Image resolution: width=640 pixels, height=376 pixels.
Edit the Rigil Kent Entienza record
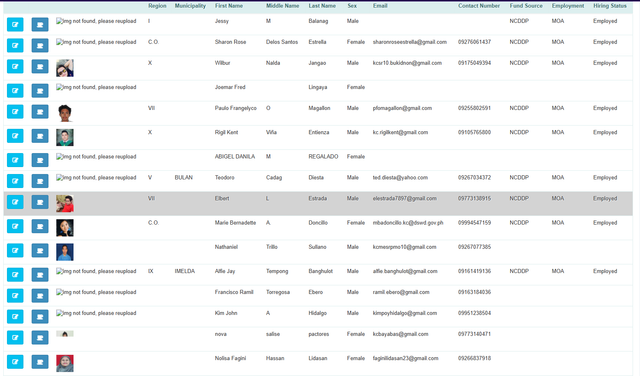click(15, 136)
